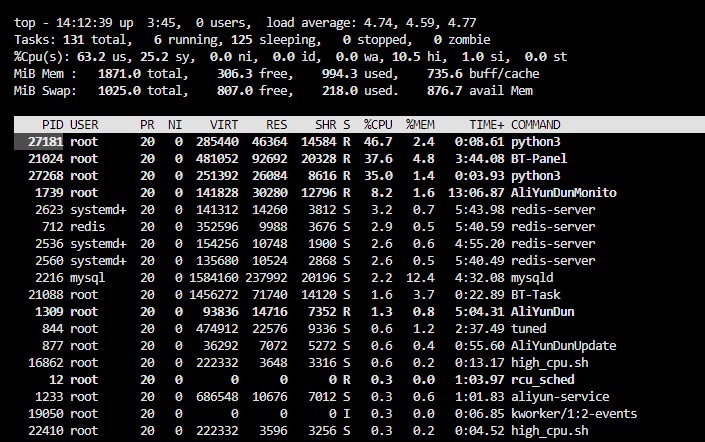Viewport: 705px width, 442px height.
Task: Click the RES column header
Action: [277, 125]
